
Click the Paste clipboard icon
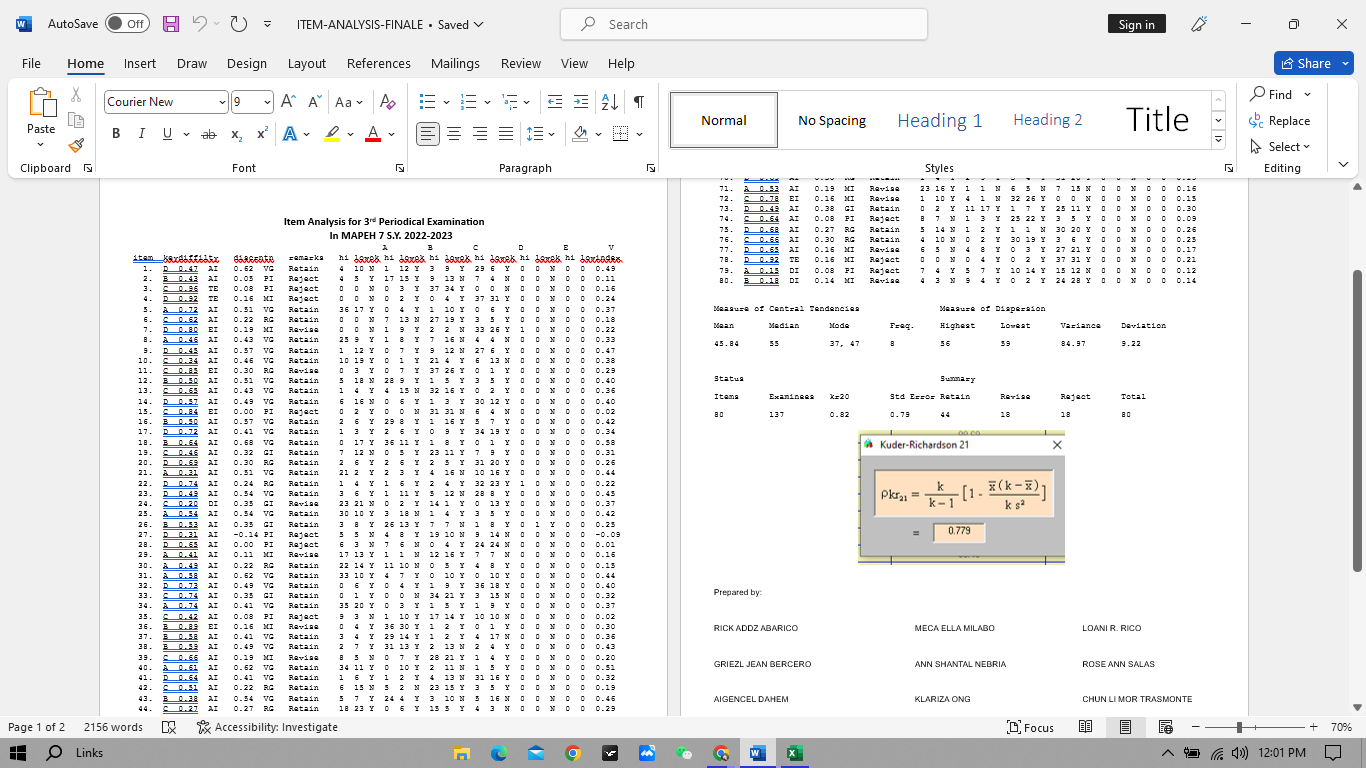pyautogui.click(x=42, y=103)
